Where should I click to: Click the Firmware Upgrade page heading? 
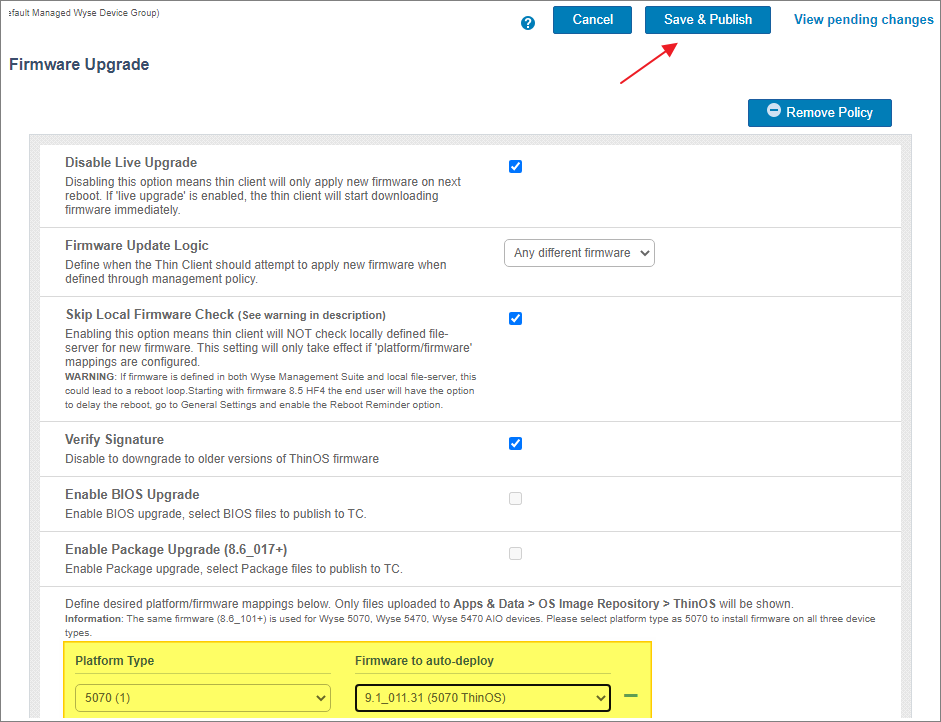point(79,65)
